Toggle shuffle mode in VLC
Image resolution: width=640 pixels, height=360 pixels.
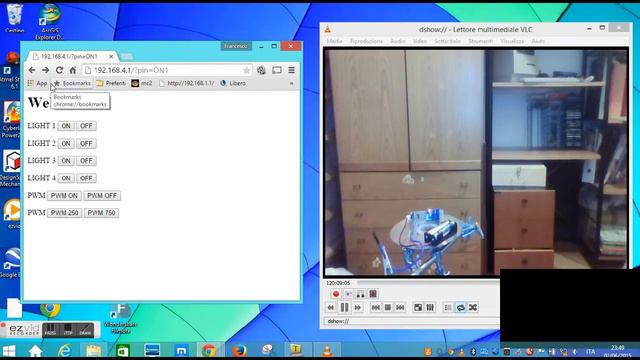point(473,307)
